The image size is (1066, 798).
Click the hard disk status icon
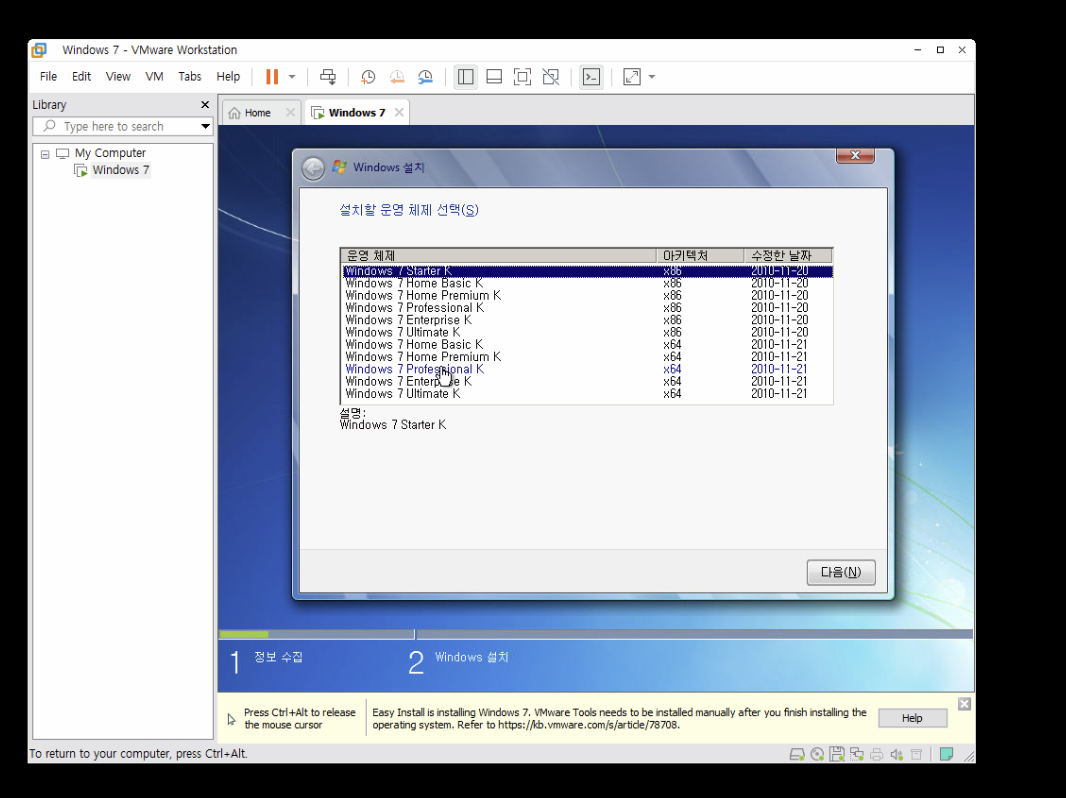pos(797,754)
